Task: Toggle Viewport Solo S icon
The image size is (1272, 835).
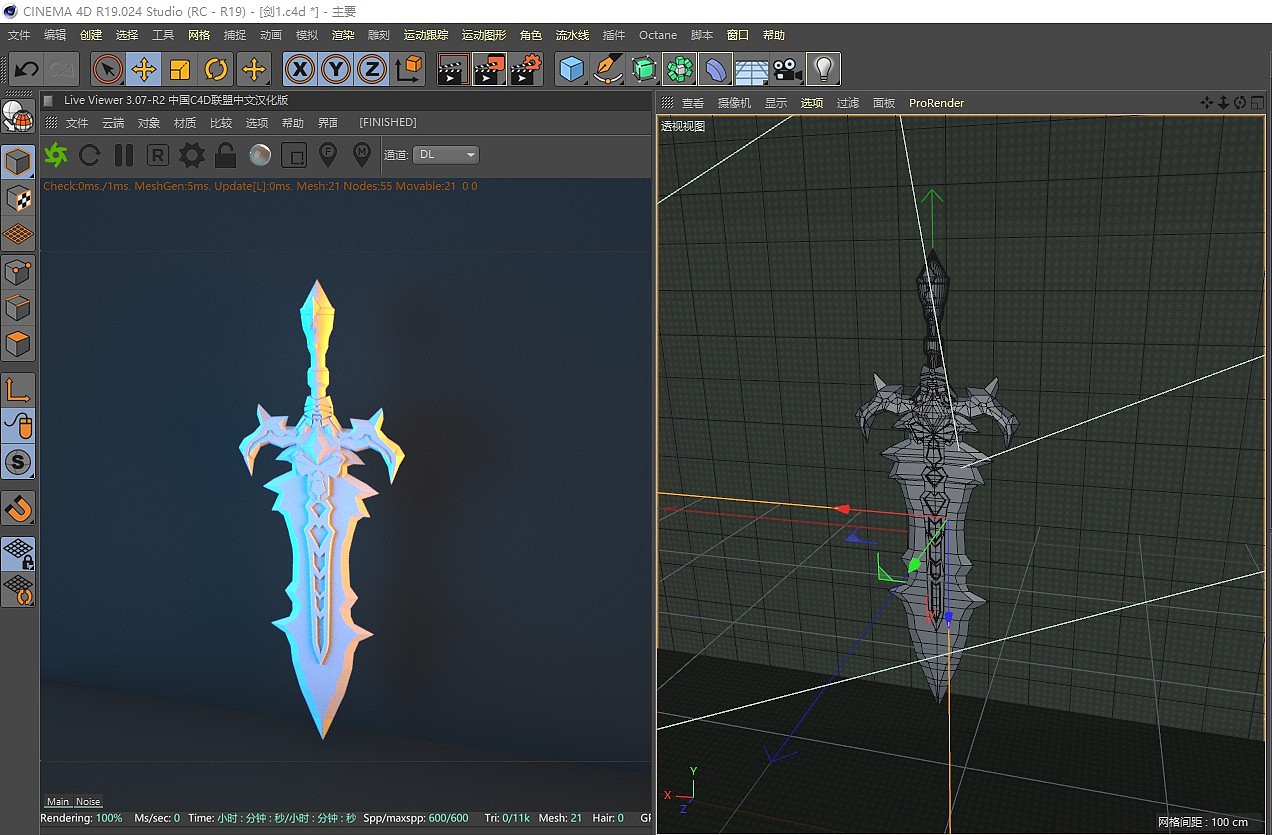Action: point(19,461)
